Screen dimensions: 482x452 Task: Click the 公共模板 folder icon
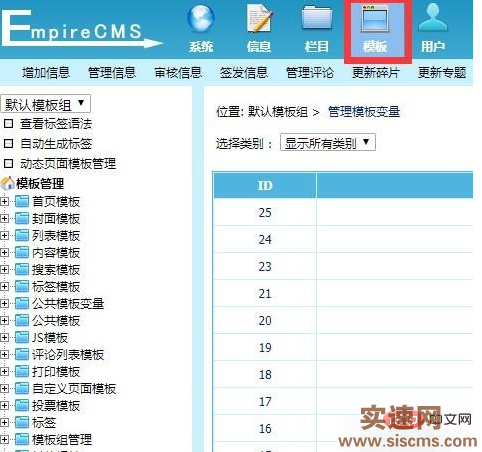pyautogui.click(x=22, y=320)
